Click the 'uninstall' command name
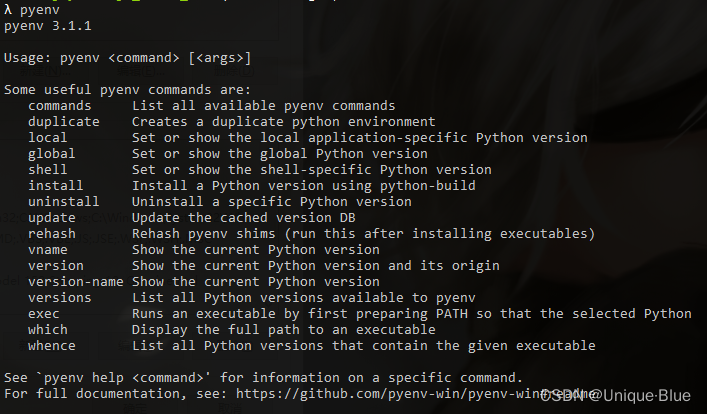 (64, 202)
